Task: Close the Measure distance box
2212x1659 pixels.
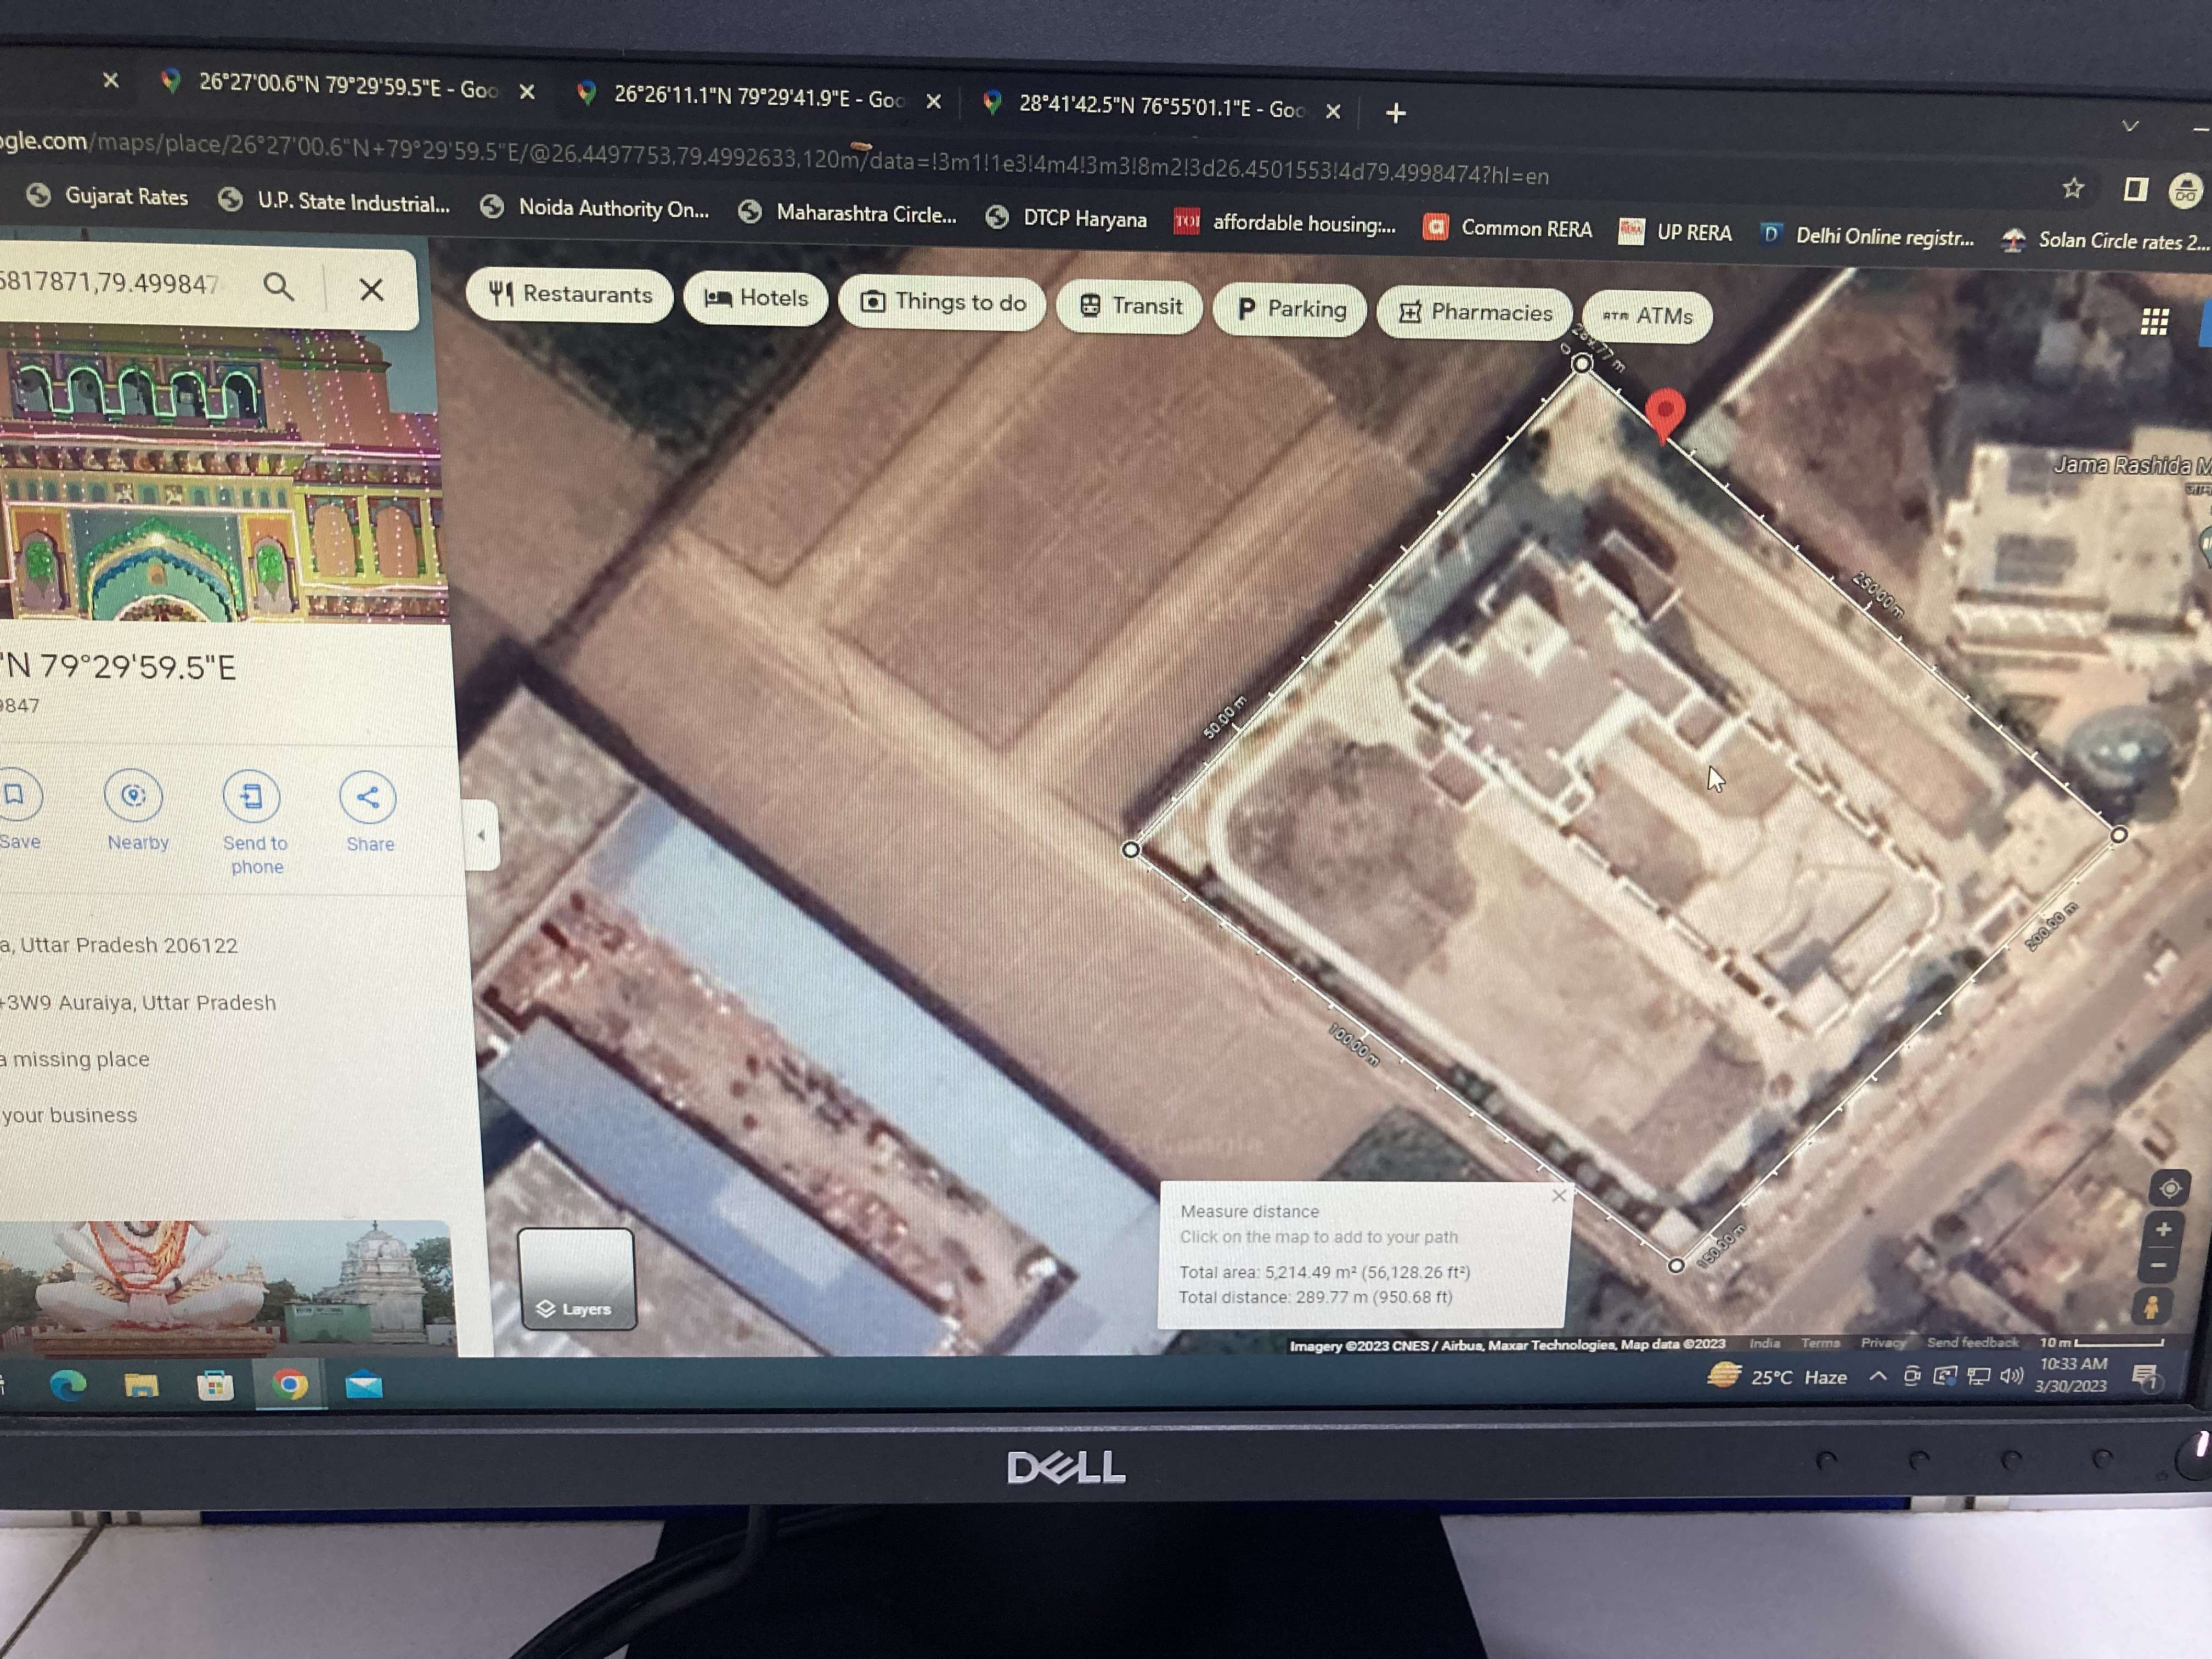Action: (x=1559, y=1195)
